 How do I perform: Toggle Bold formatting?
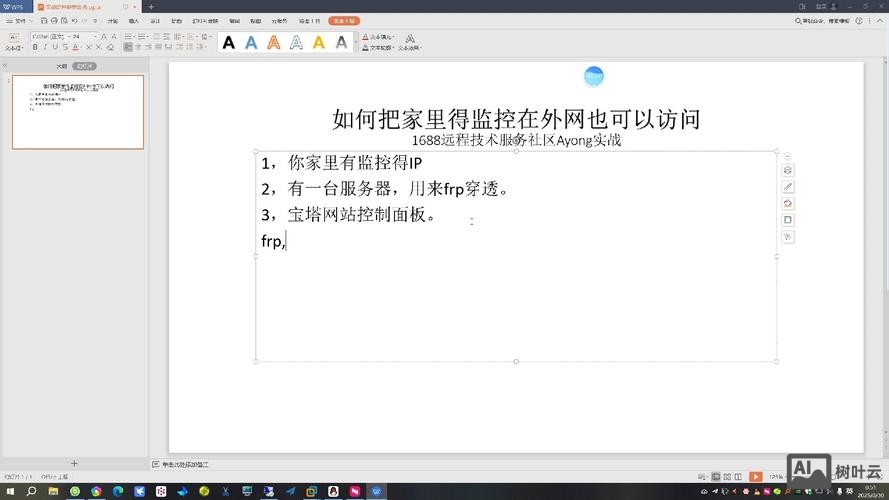[x=35, y=47]
